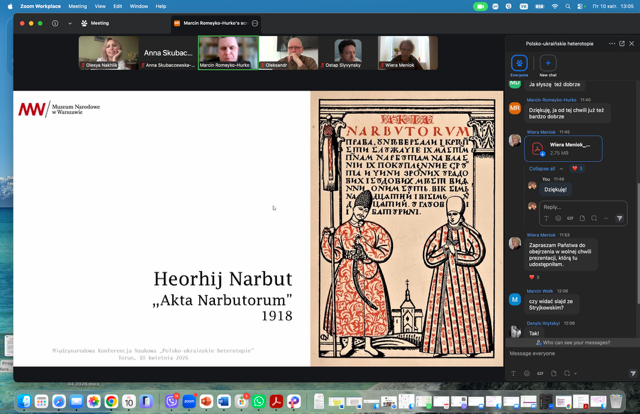Click the emoji icon in the bottom message toolbar
Viewport: 640px width, 414px height.
tap(527, 374)
